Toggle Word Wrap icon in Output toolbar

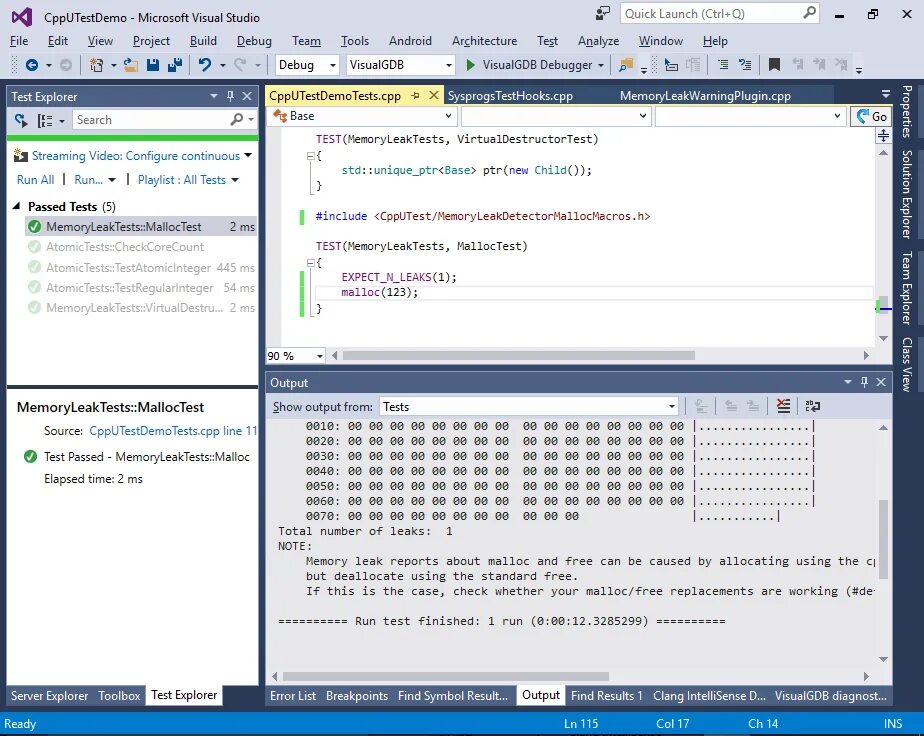point(813,406)
